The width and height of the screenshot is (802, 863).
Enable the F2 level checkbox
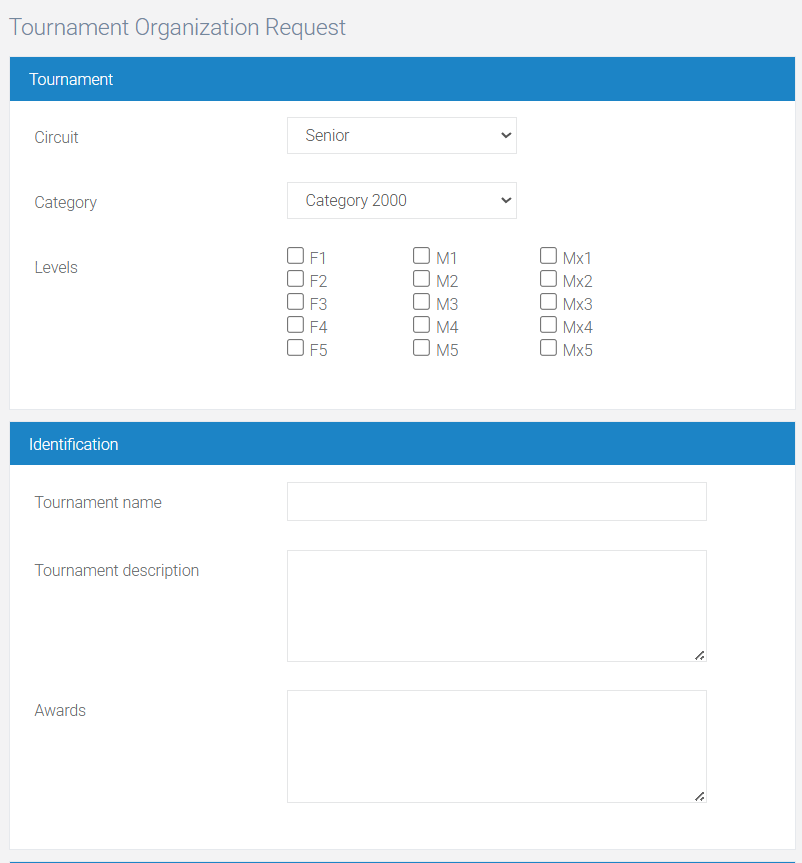pos(295,279)
